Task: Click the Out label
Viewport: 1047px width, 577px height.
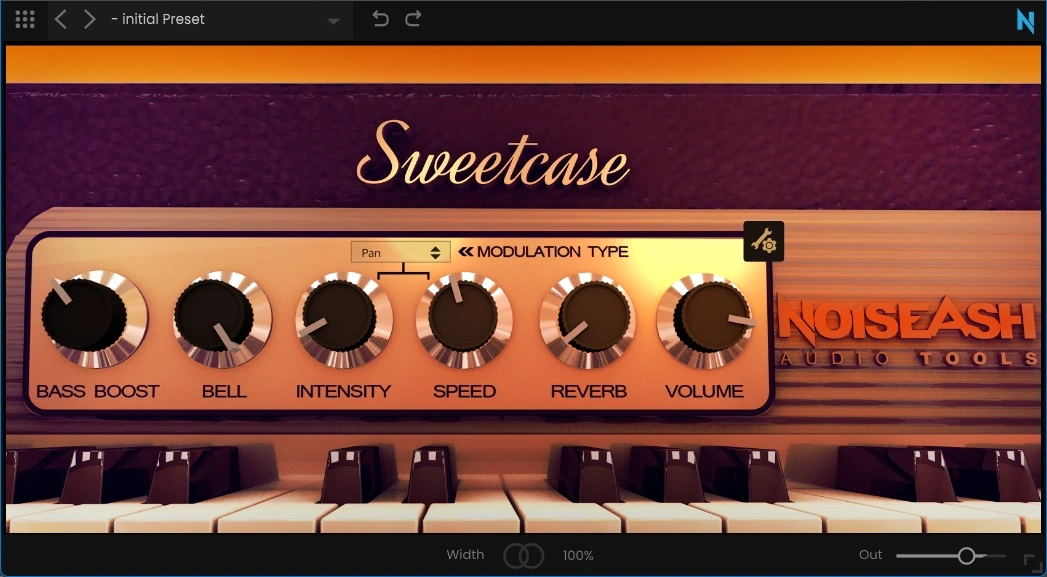Action: [x=871, y=555]
